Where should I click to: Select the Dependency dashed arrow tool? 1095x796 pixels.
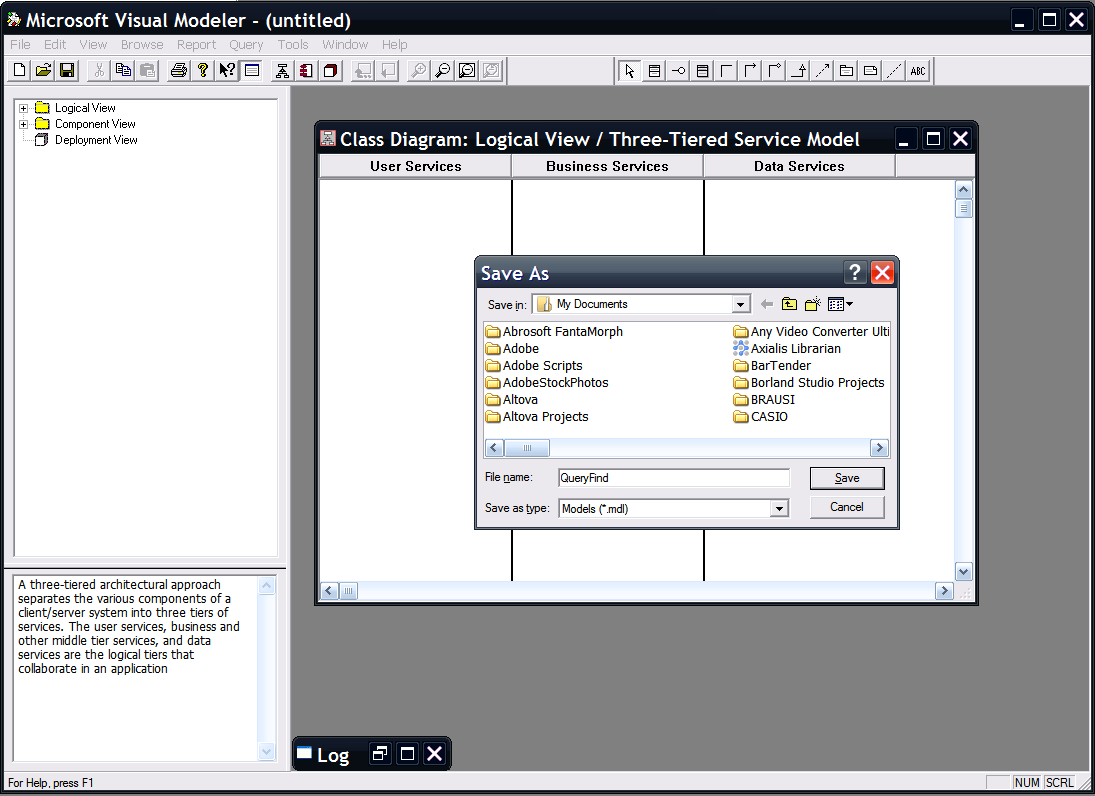pos(822,70)
